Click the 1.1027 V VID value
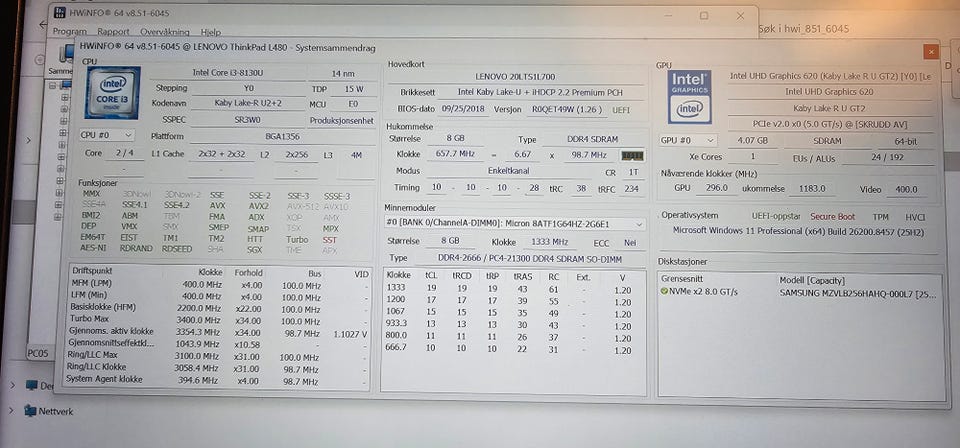This screenshot has width=960, height=448. (x=351, y=334)
